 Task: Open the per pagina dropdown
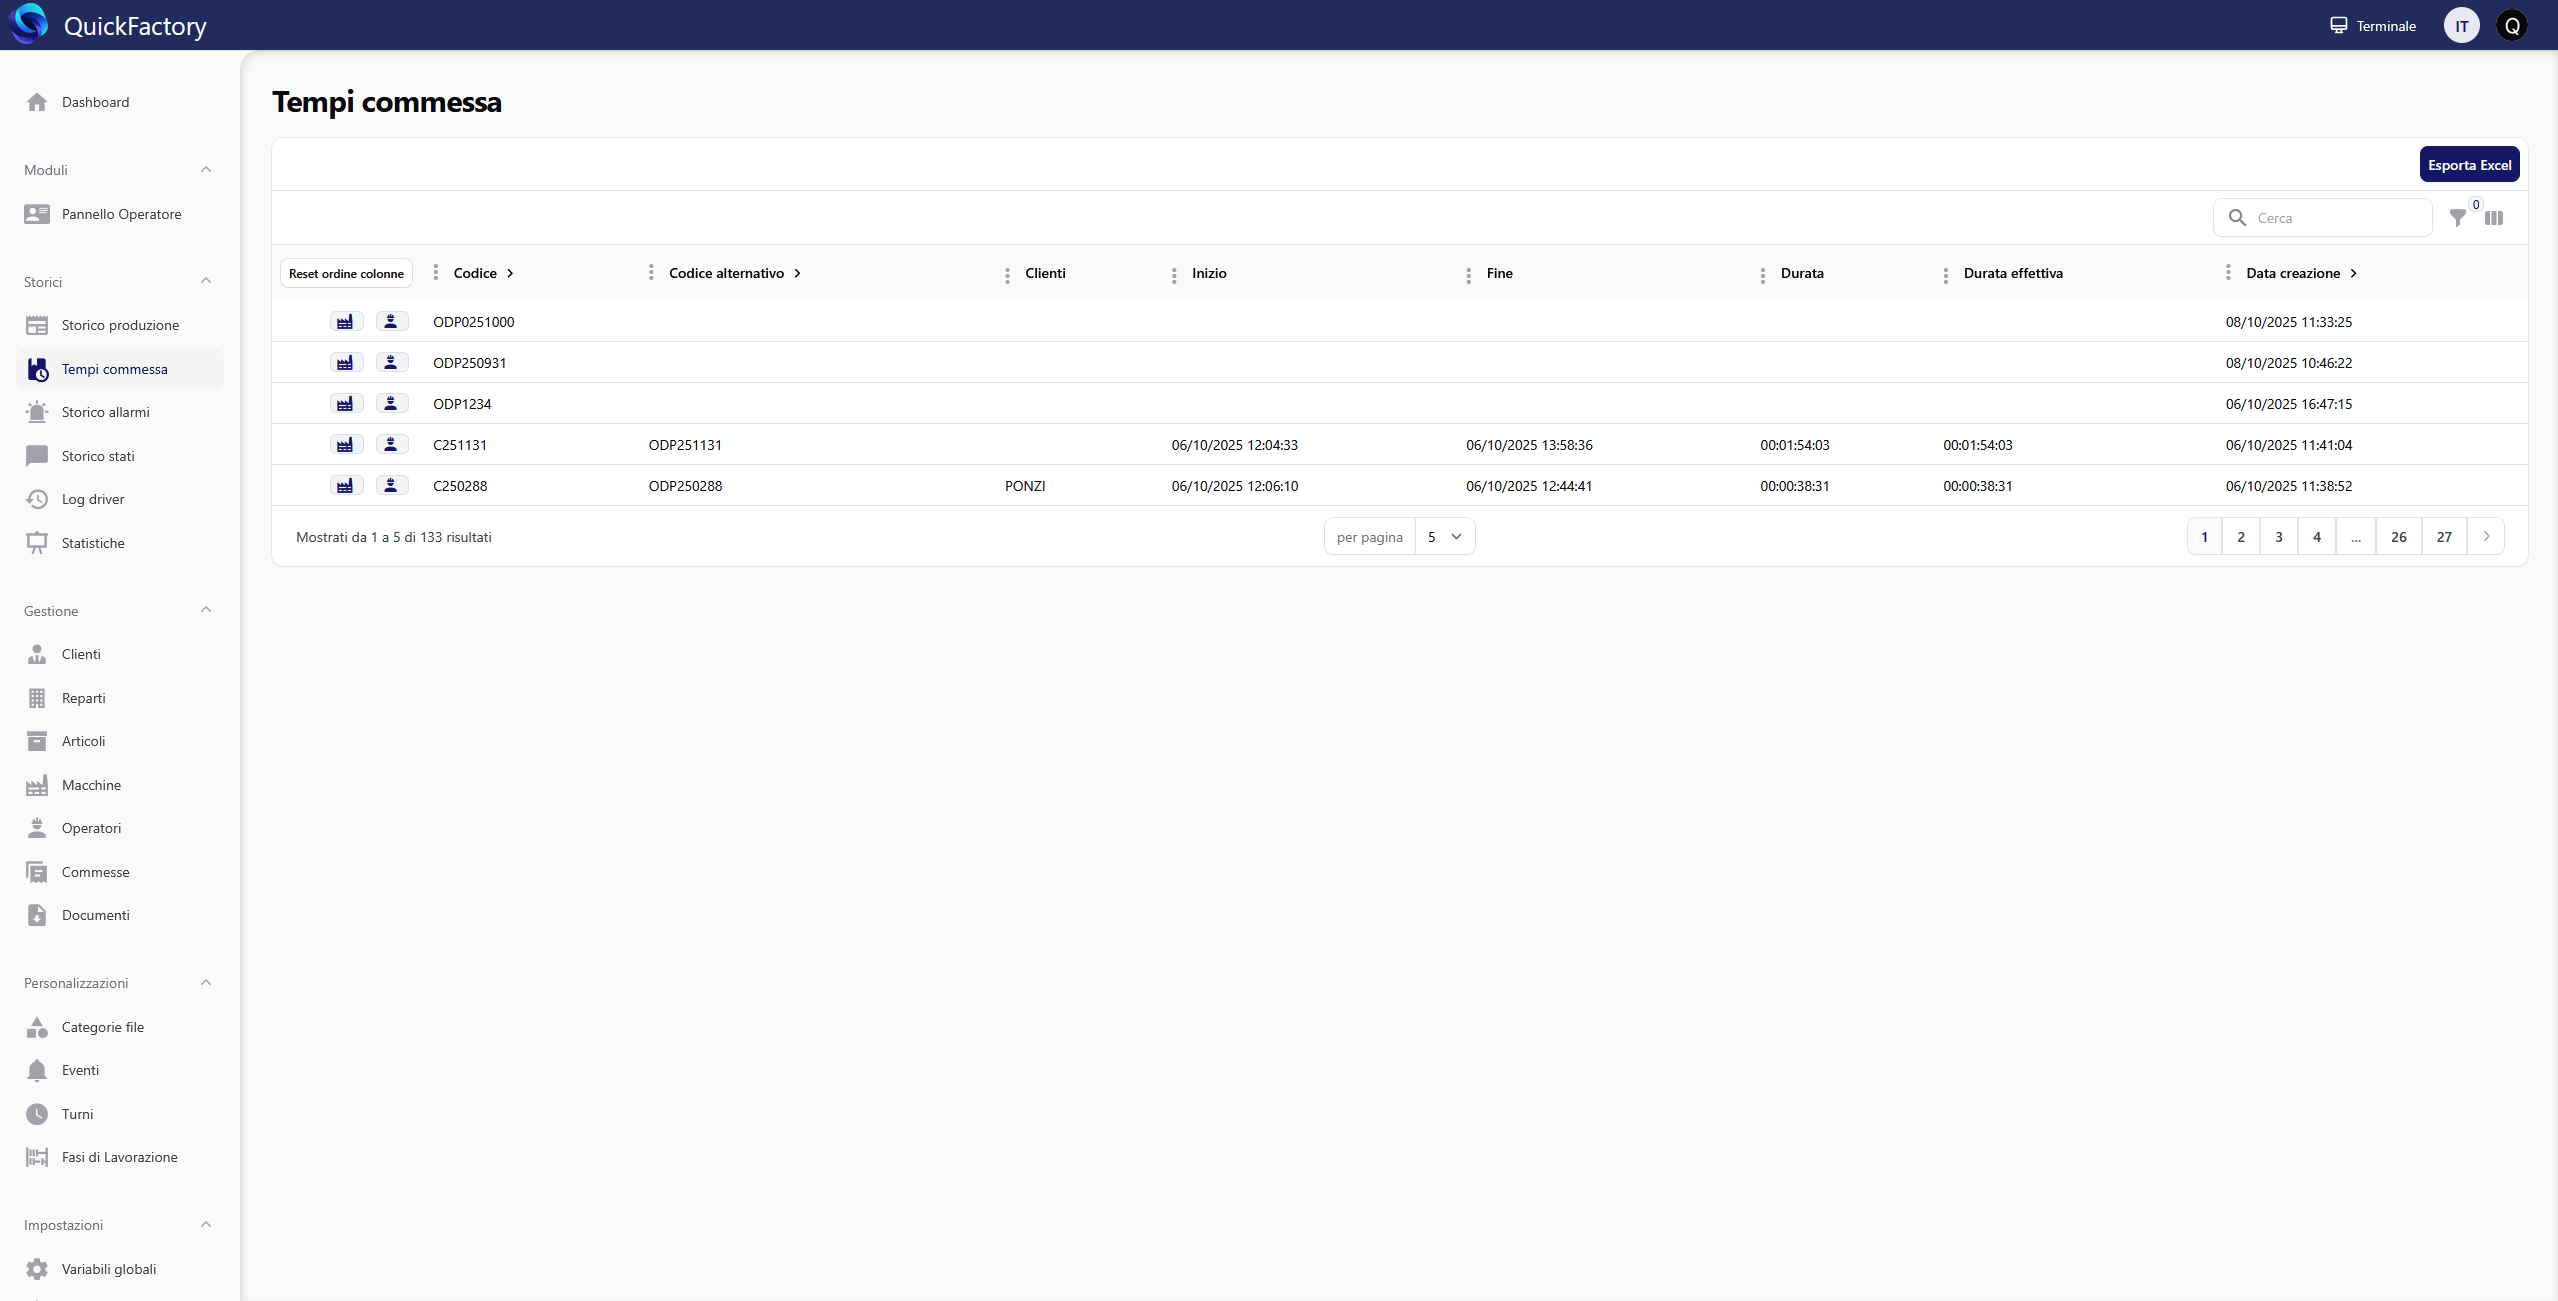point(1444,537)
